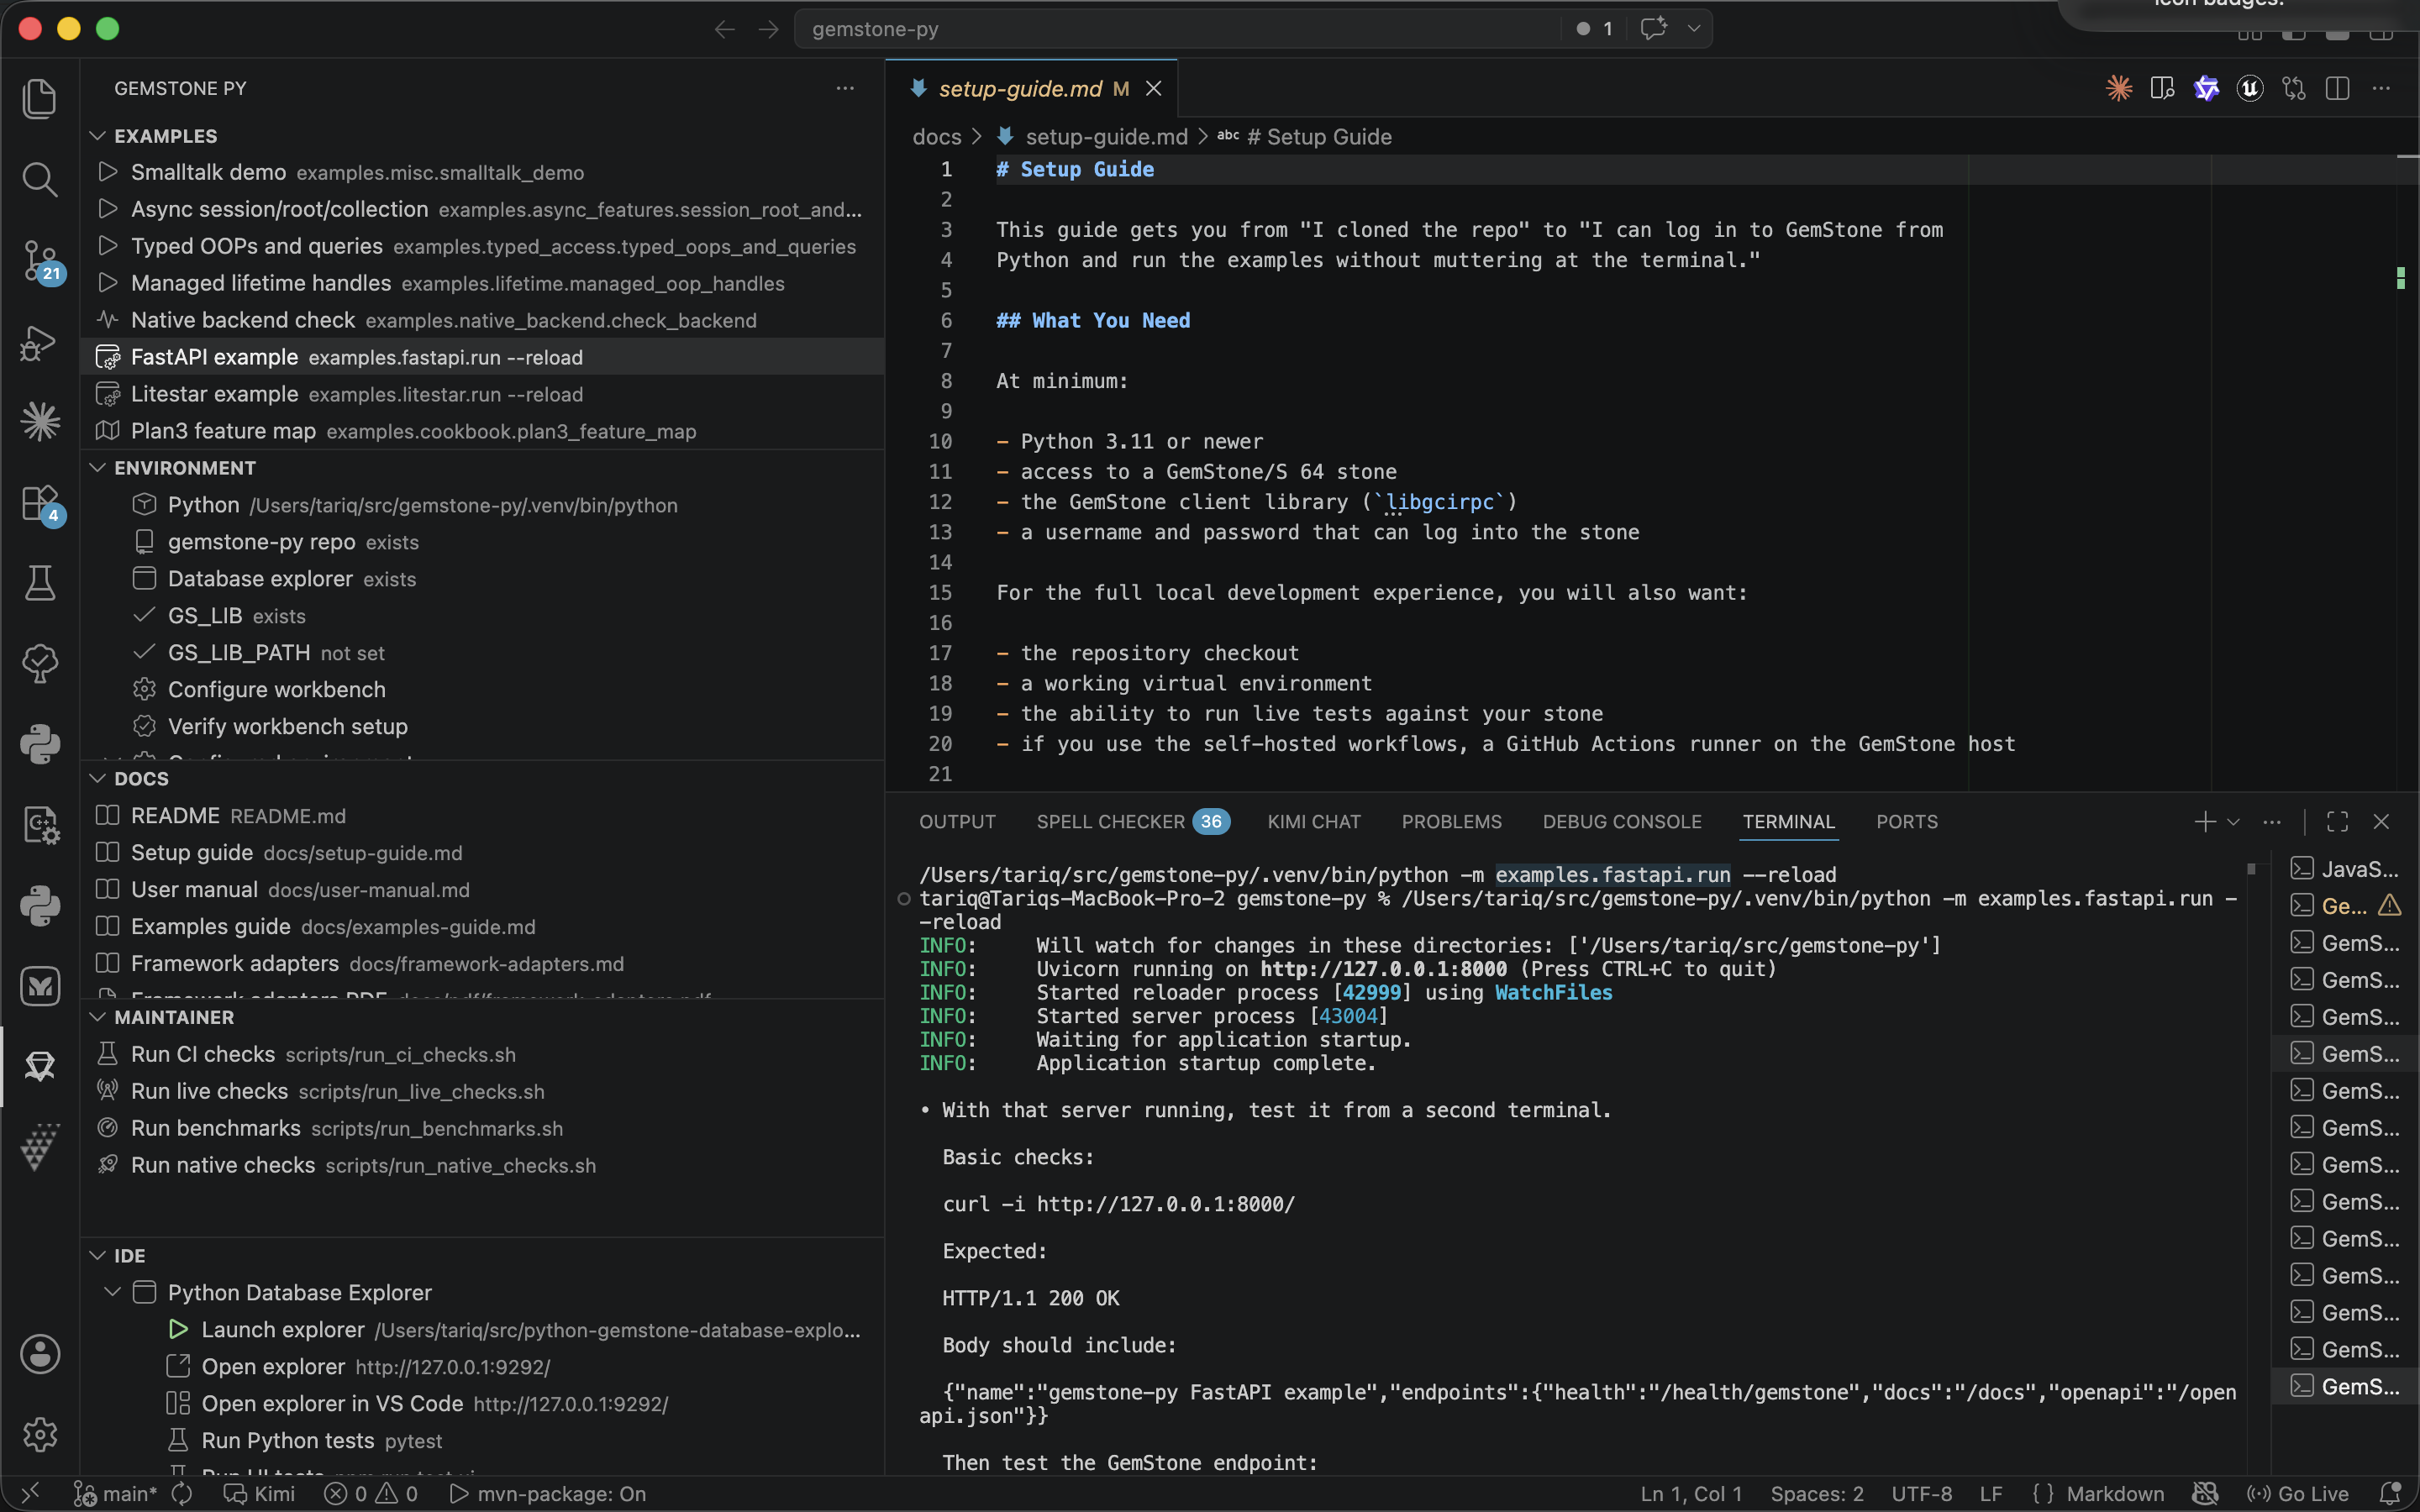
Task: Click terminal scrollbar thumb
Action: point(2251,869)
